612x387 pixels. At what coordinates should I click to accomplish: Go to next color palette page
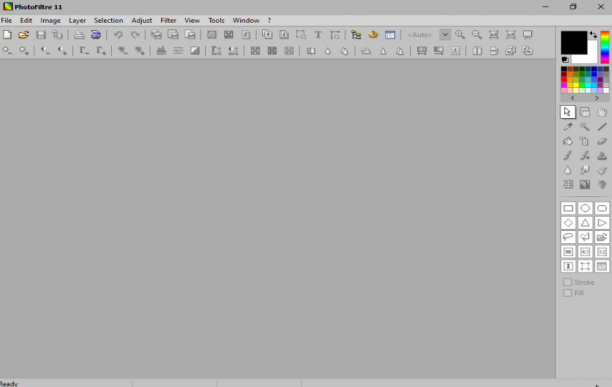tap(597, 98)
